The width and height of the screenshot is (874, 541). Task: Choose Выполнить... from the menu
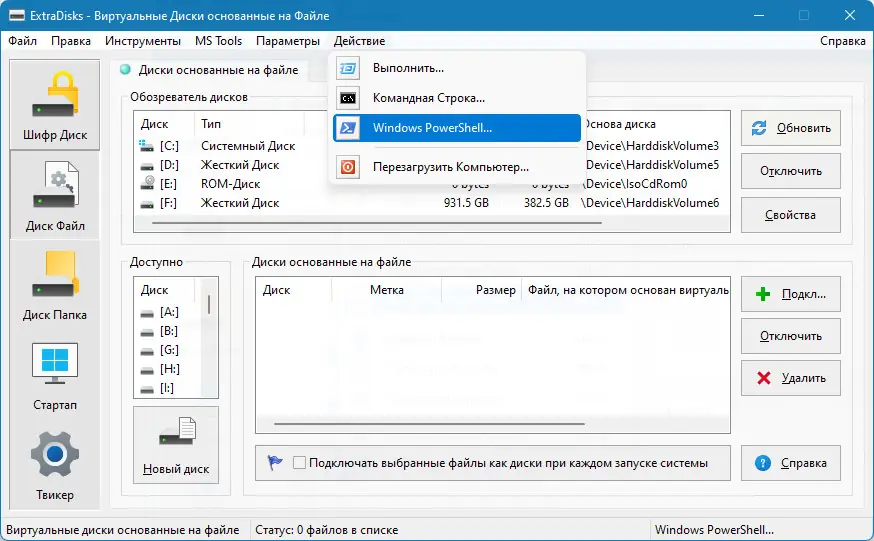[457, 68]
